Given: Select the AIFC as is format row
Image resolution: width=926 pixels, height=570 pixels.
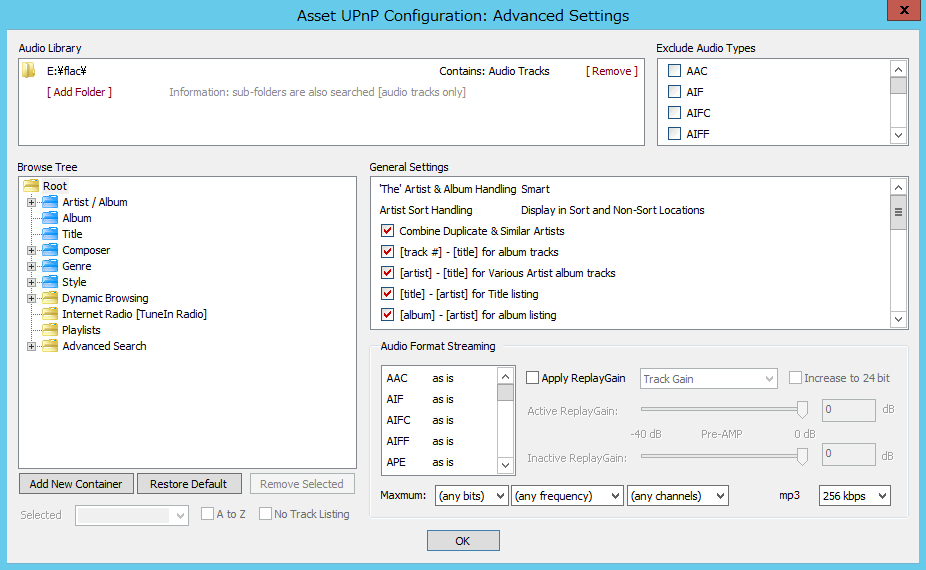Looking at the screenshot, I should point(440,420).
